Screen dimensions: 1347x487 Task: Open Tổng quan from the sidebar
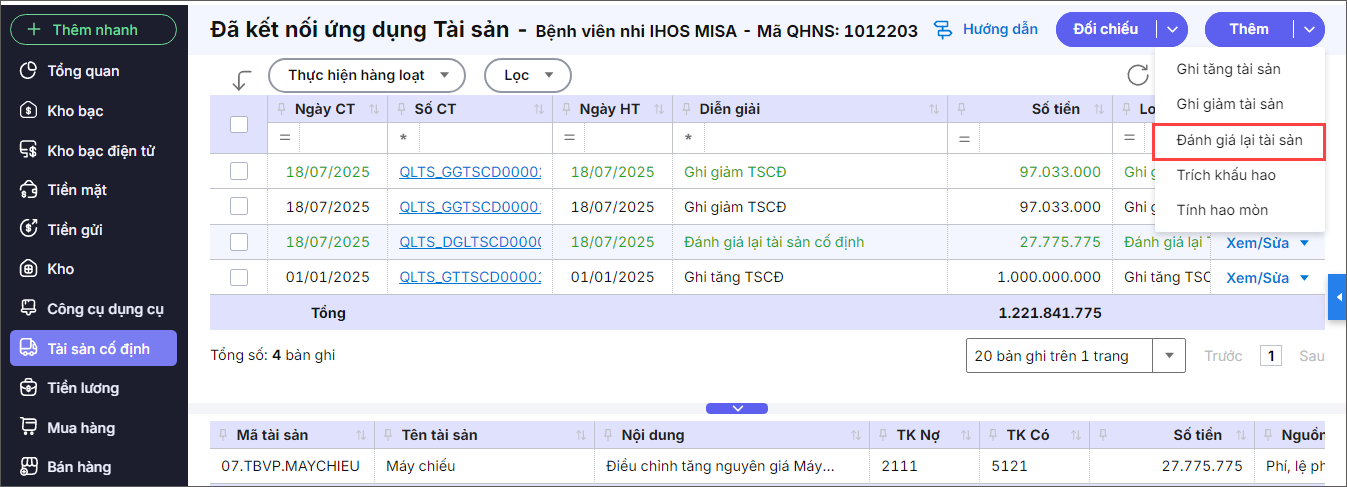tap(83, 71)
